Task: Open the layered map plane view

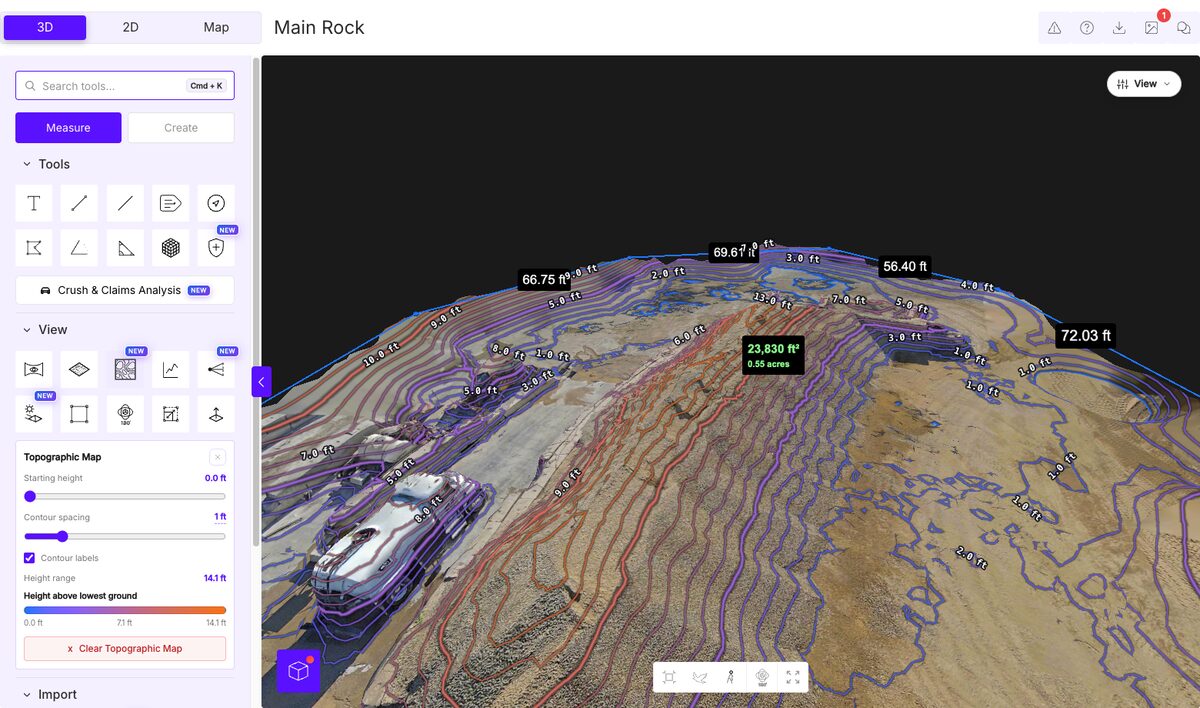Action: click(79, 369)
